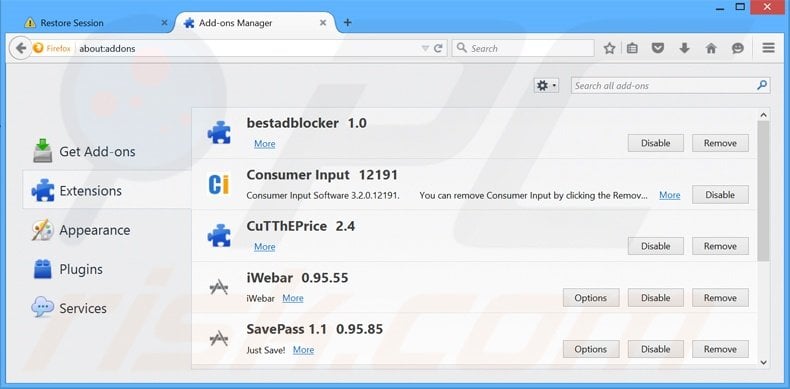
Task: Click the extensions list scrollbar thumb
Action: tap(763, 190)
